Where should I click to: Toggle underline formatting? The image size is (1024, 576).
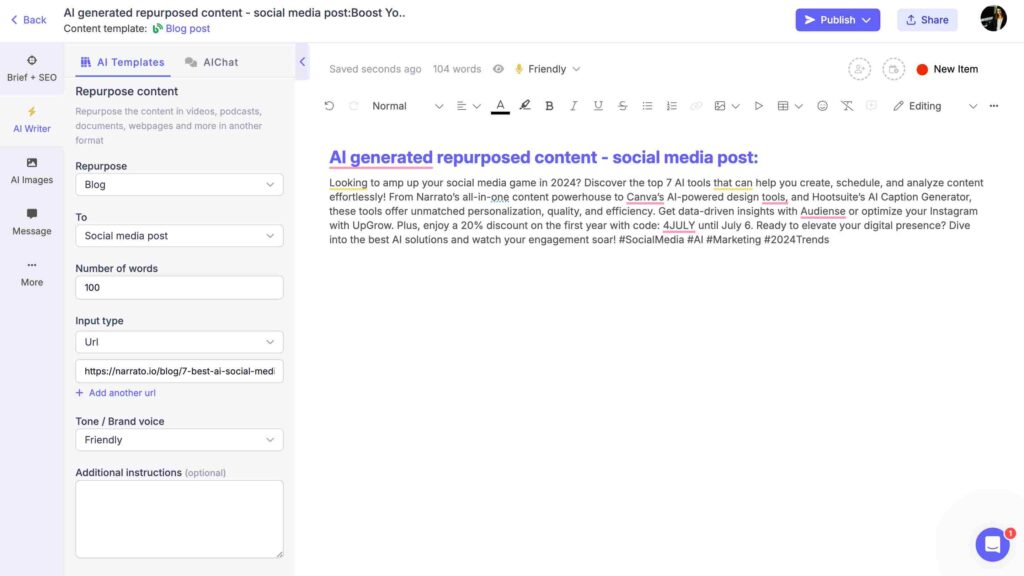point(598,106)
